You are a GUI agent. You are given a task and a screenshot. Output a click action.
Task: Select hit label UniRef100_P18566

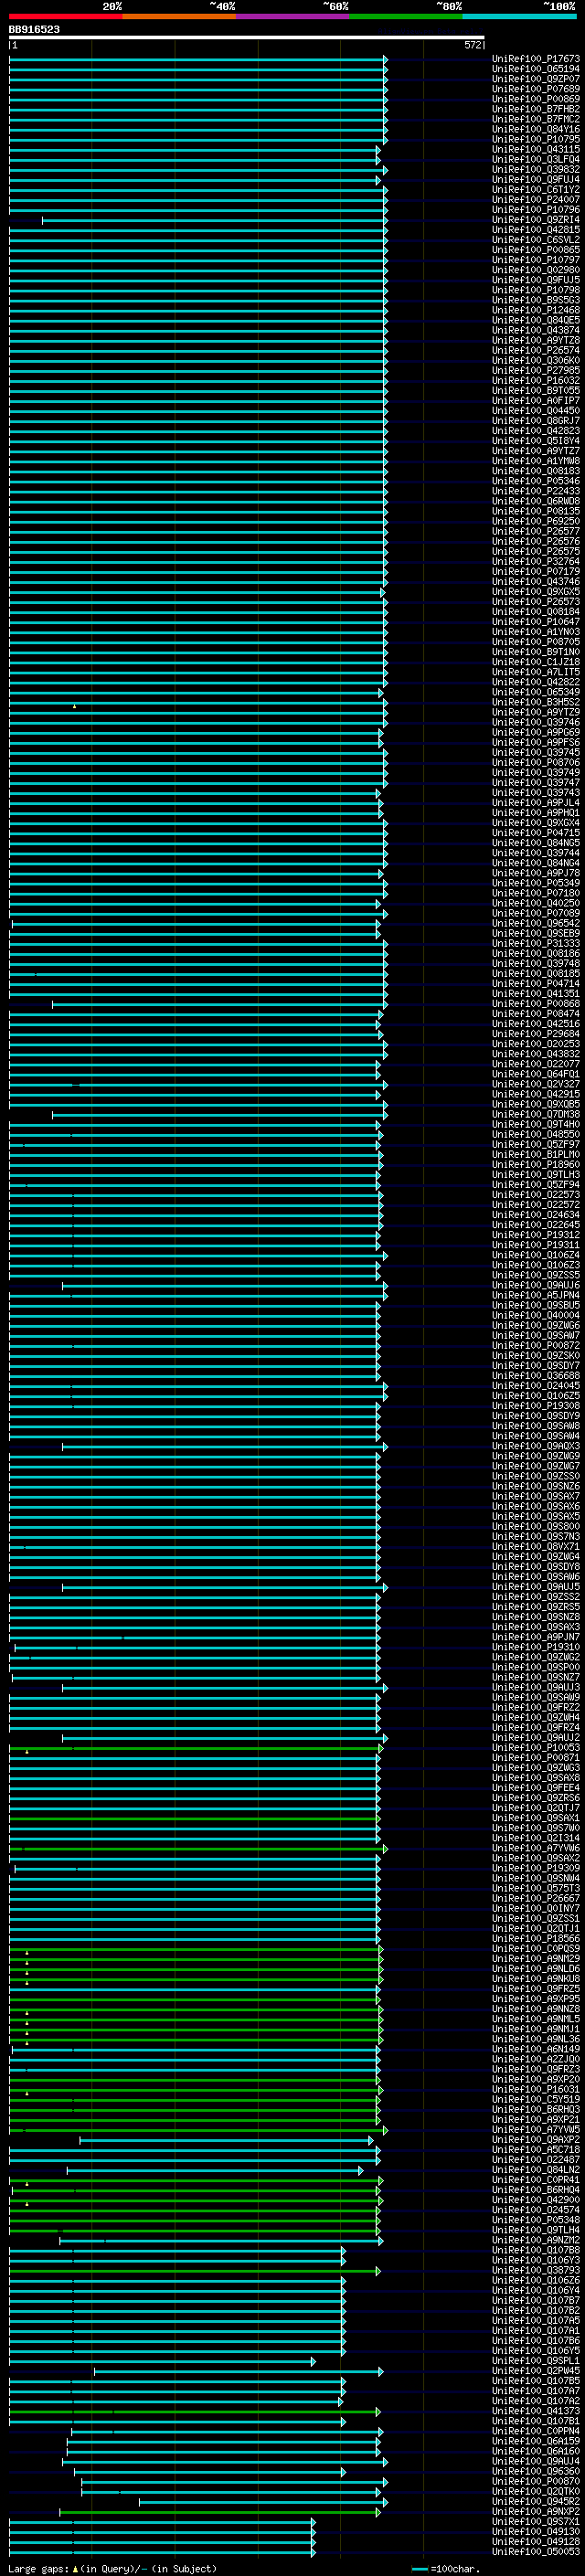click(x=536, y=1939)
